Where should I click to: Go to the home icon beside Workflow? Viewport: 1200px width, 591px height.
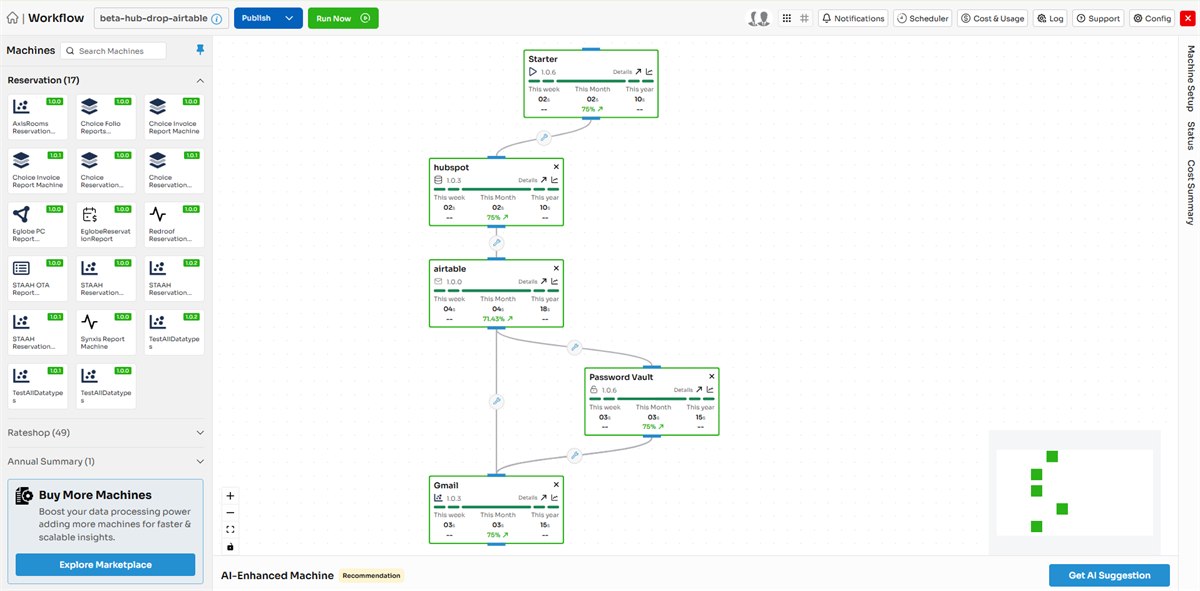(x=13, y=18)
